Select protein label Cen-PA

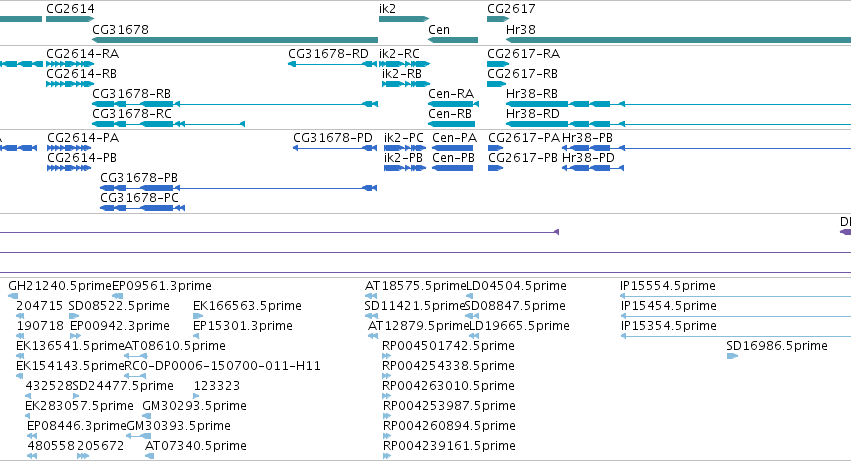[454, 138]
